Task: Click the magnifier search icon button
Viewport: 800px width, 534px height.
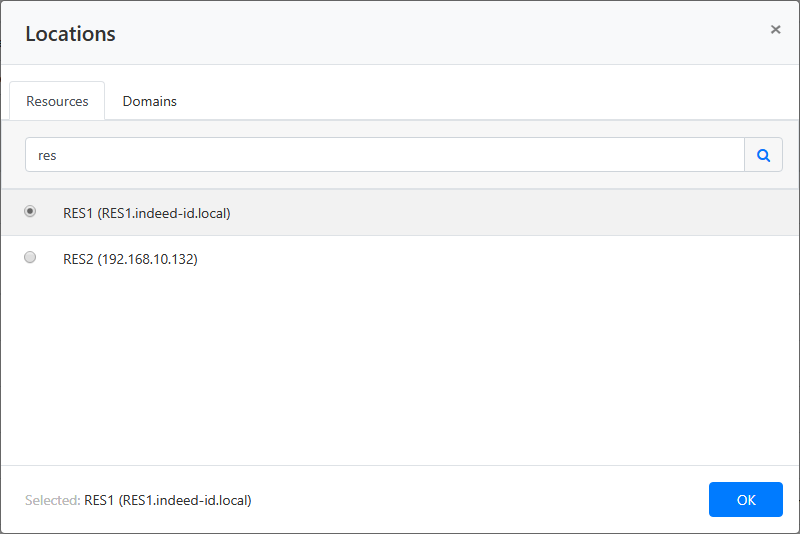Action: 763,155
